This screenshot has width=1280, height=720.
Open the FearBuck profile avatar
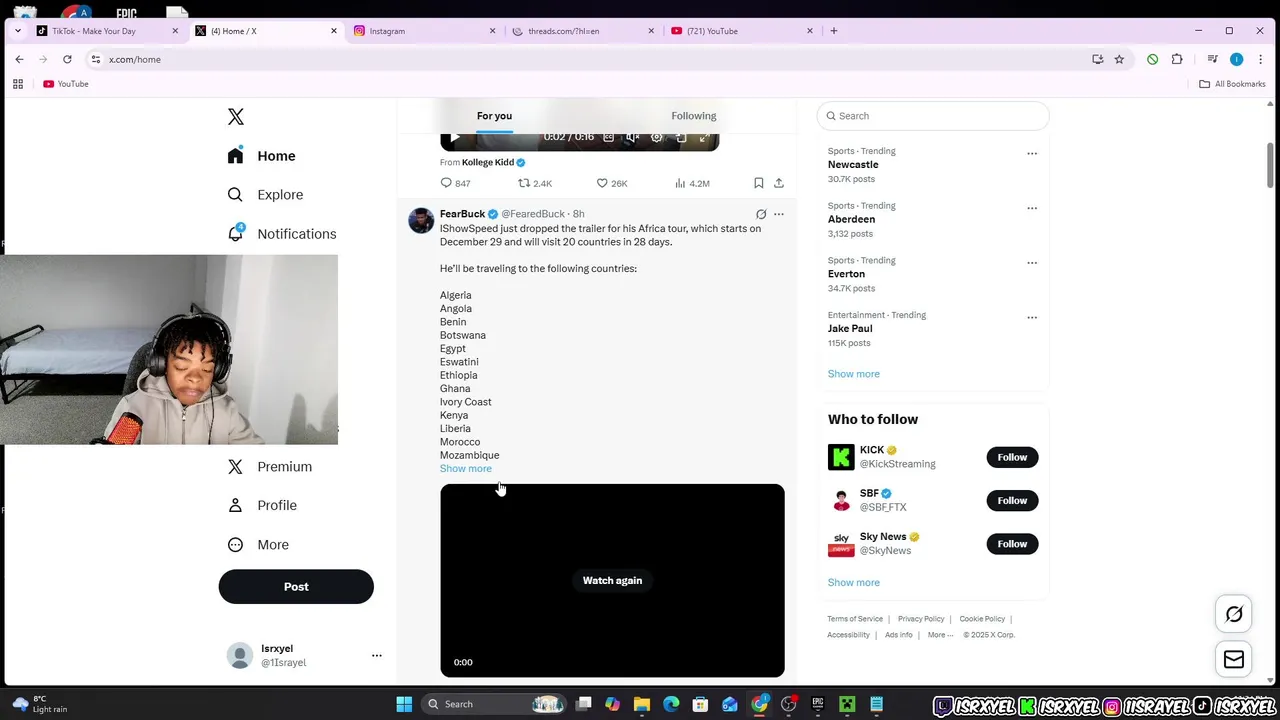coord(421,220)
